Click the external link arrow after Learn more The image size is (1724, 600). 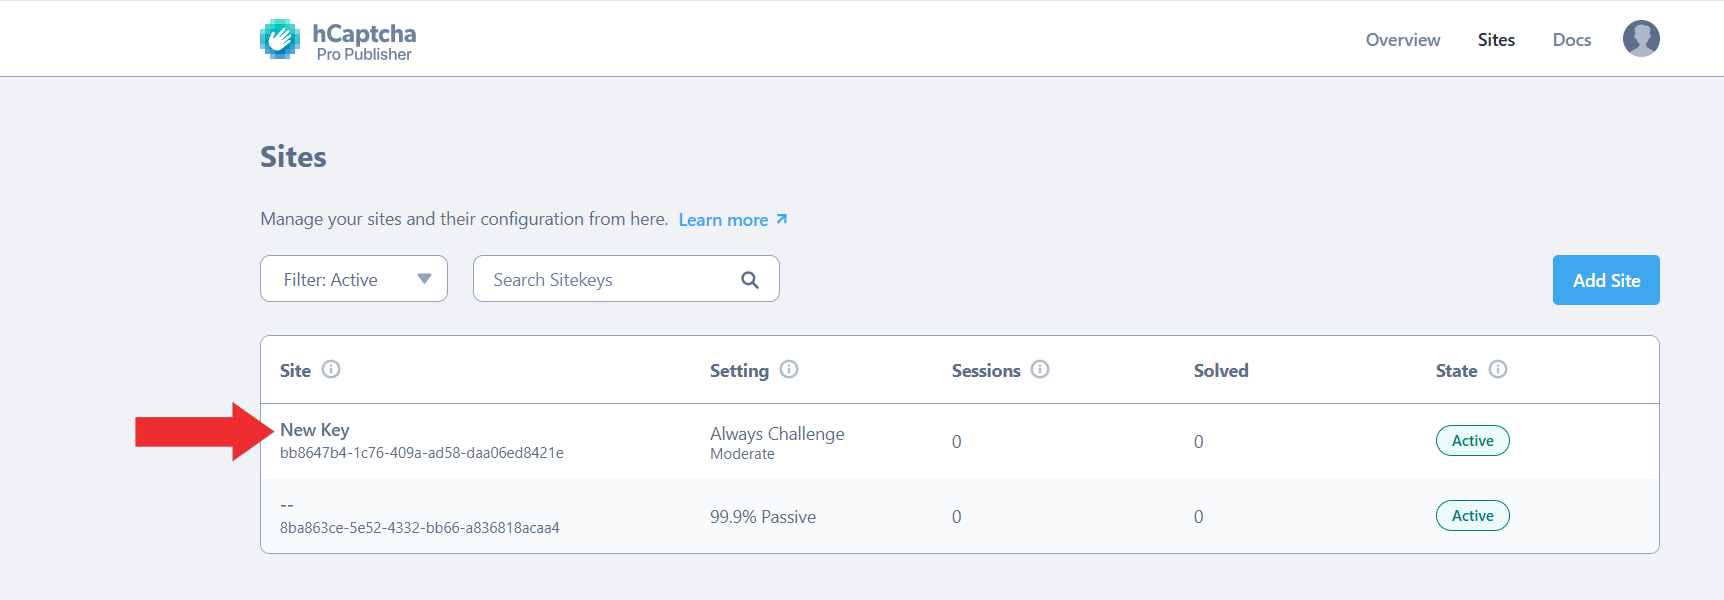pyautogui.click(x=782, y=219)
